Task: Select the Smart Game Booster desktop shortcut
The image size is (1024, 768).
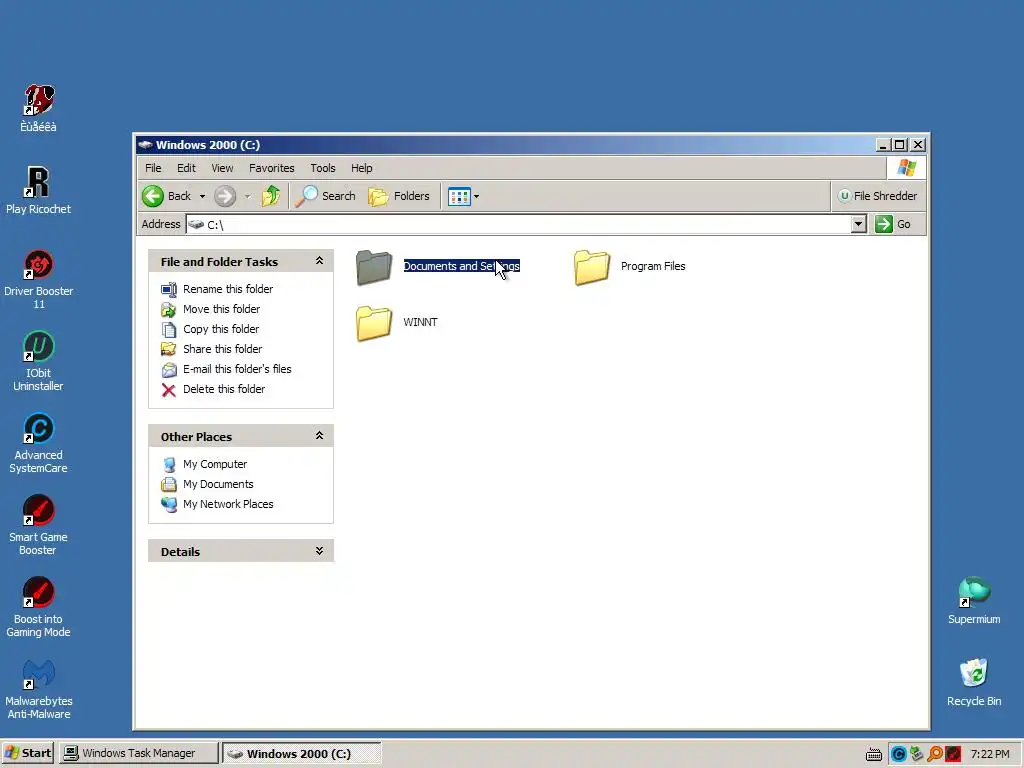Action: coord(39,525)
